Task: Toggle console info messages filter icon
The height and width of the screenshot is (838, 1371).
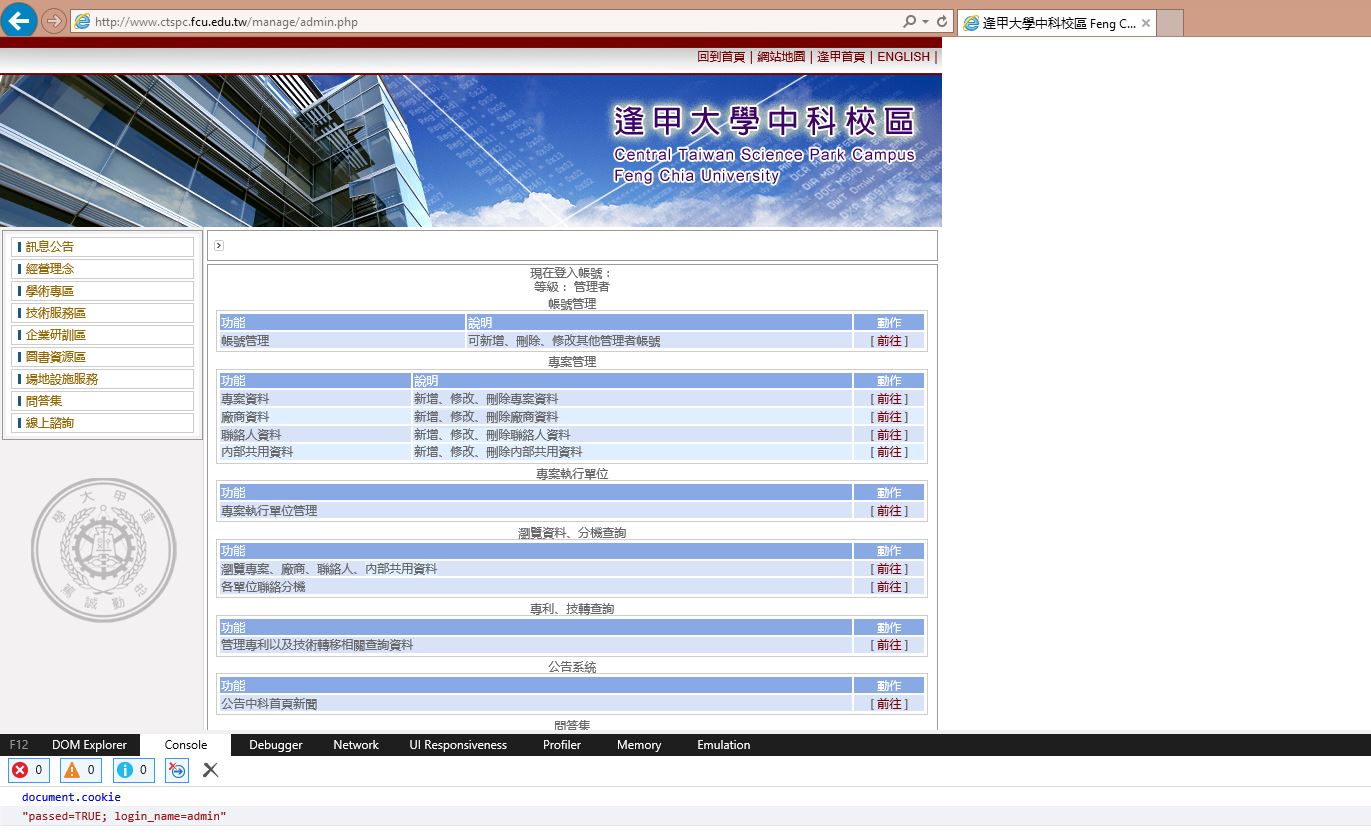Action: coord(134,770)
